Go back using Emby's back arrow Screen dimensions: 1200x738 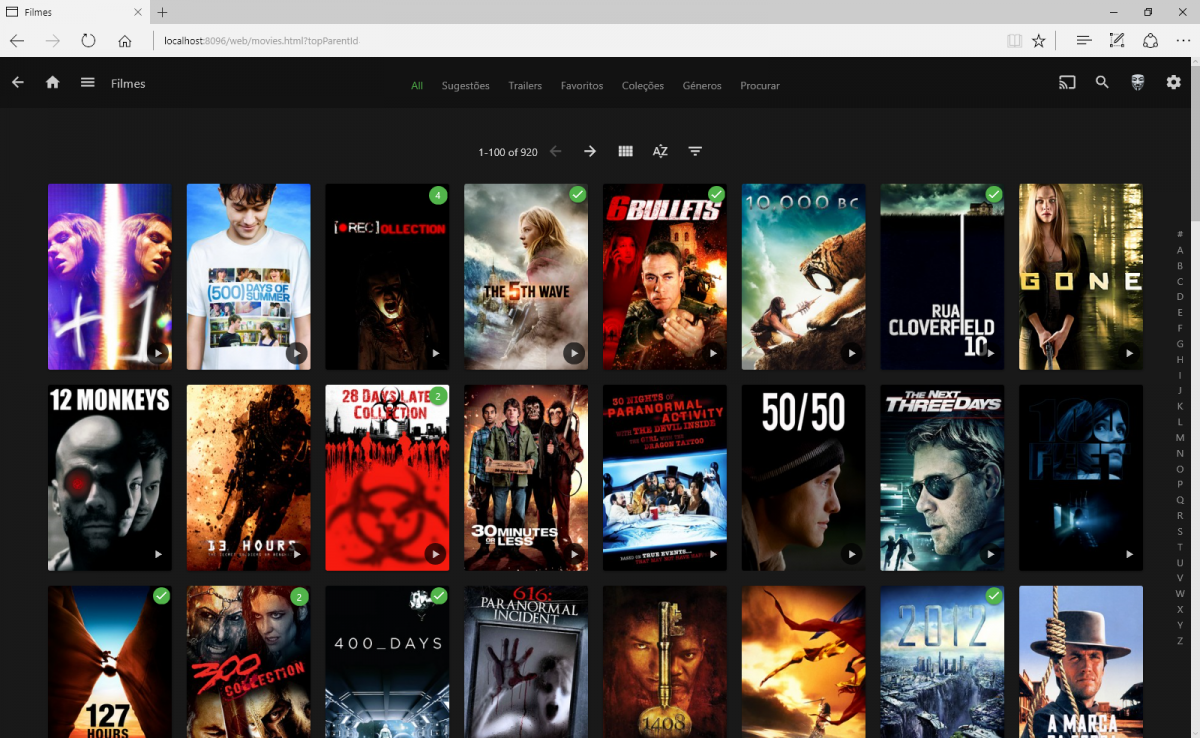click(18, 83)
